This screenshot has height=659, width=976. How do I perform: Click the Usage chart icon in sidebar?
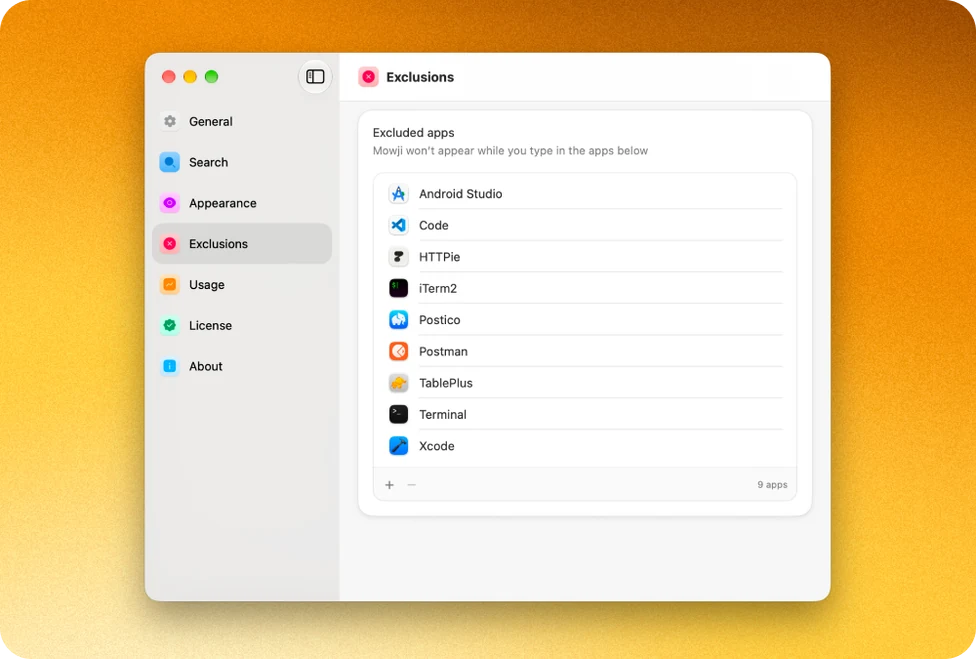pos(170,284)
